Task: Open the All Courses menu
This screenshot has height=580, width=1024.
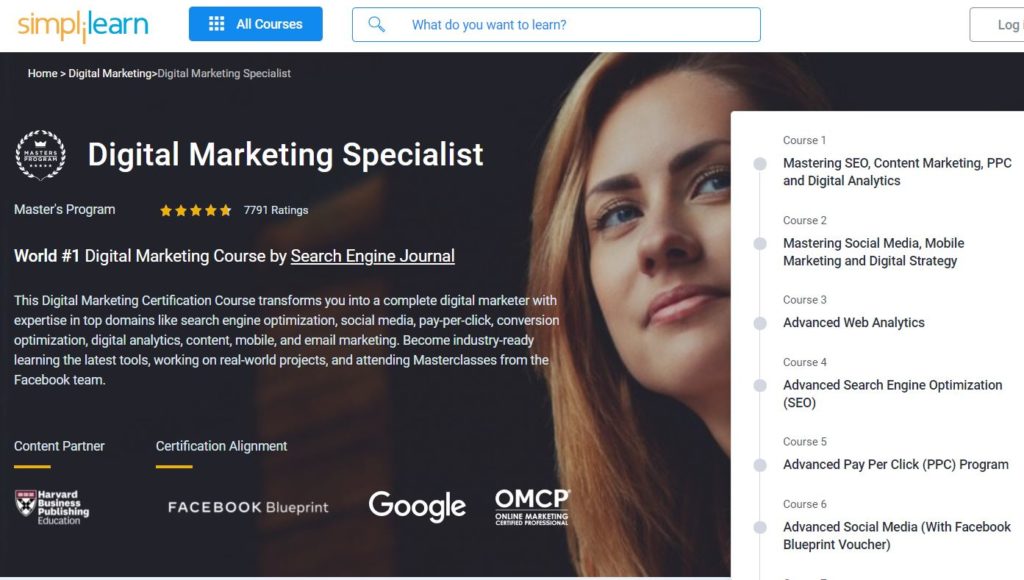Action: click(x=255, y=24)
